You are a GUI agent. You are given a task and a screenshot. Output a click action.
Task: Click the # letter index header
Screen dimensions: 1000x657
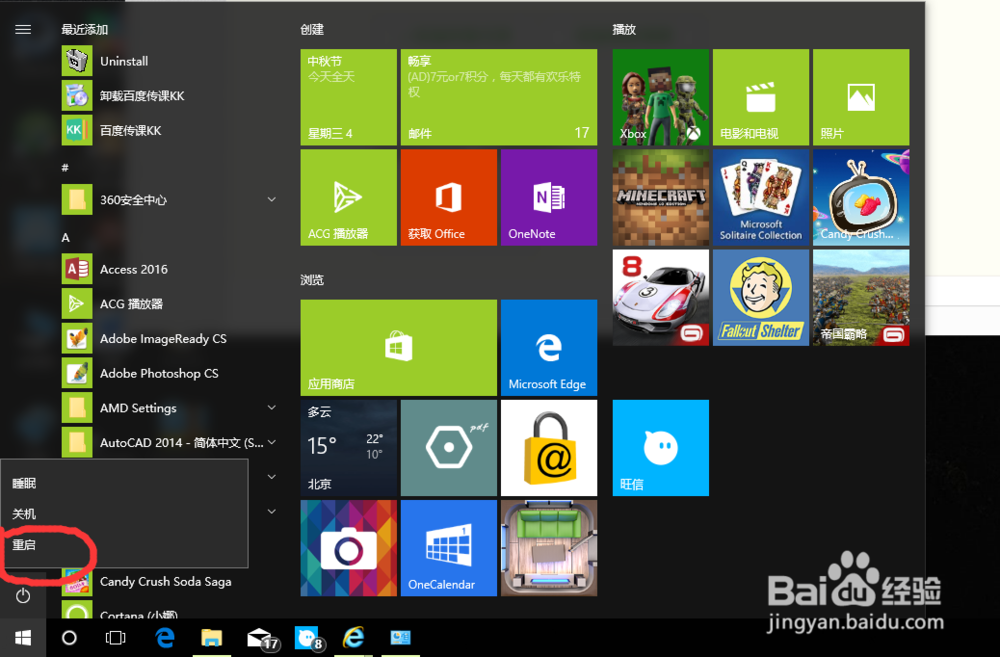[65, 168]
